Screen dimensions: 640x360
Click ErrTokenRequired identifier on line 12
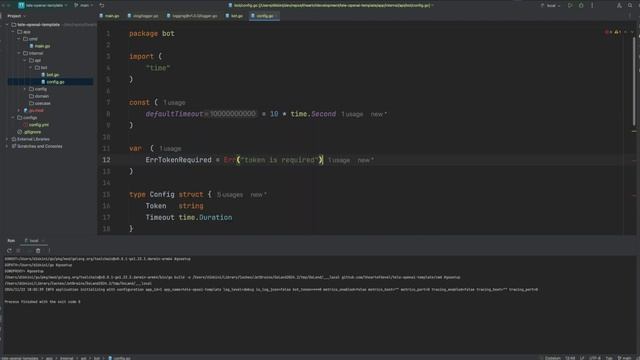pyautogui.click(x=178, y=160)
